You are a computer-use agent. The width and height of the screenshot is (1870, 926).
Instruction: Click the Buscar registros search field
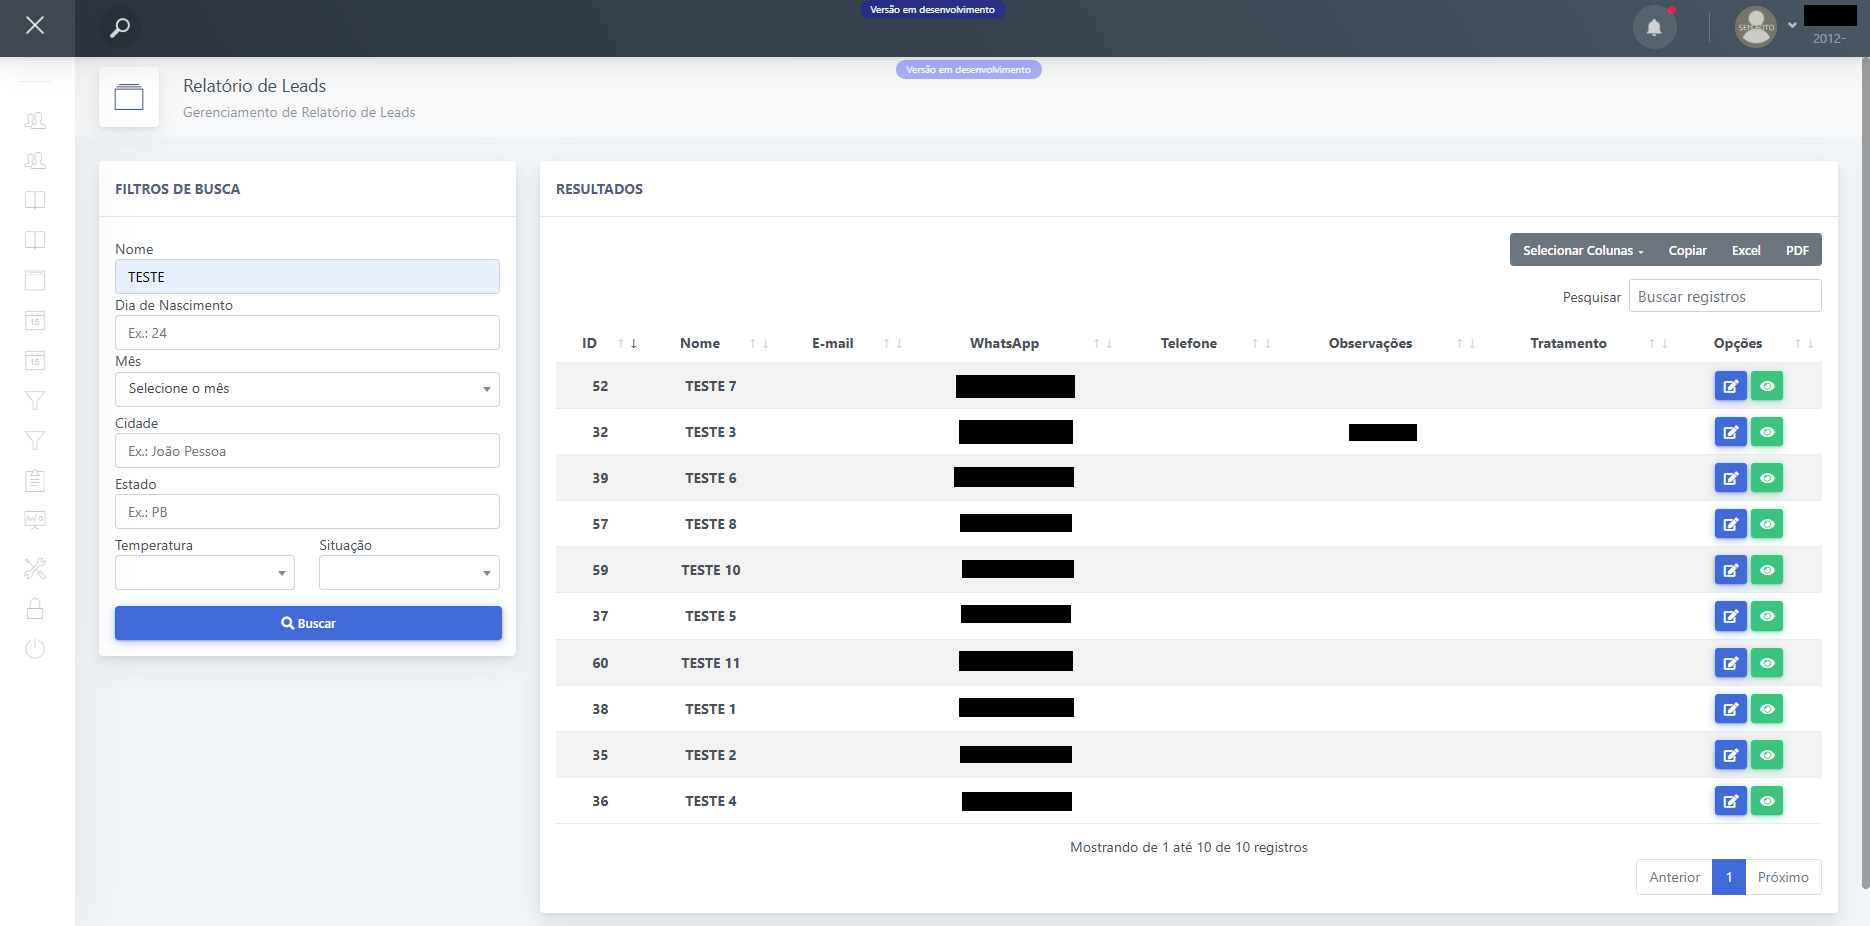(1724, 296)
